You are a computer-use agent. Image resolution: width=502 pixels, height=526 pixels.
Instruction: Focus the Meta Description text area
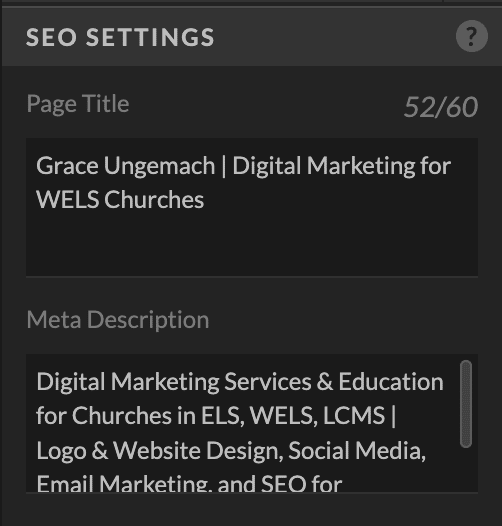(x=252, y=423)
